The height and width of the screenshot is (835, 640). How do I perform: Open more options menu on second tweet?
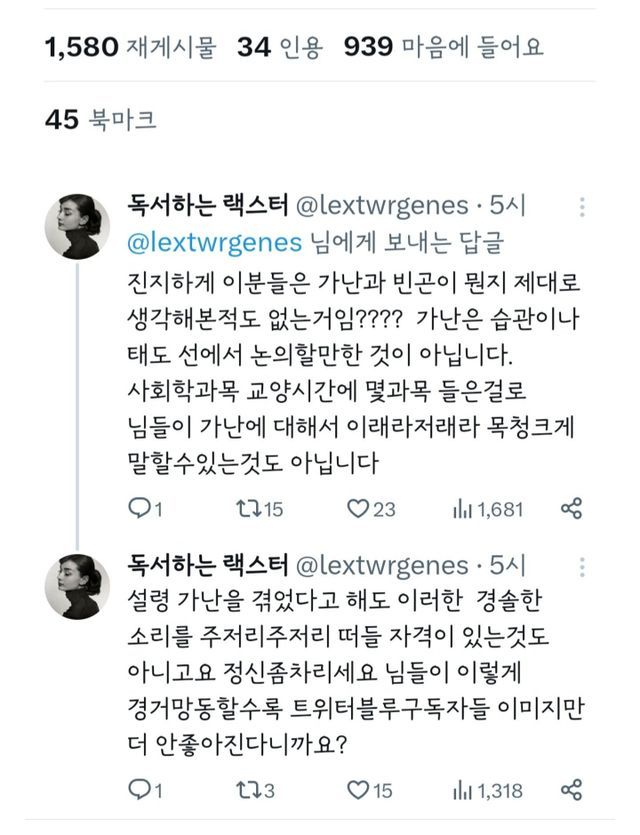(582, 567)
